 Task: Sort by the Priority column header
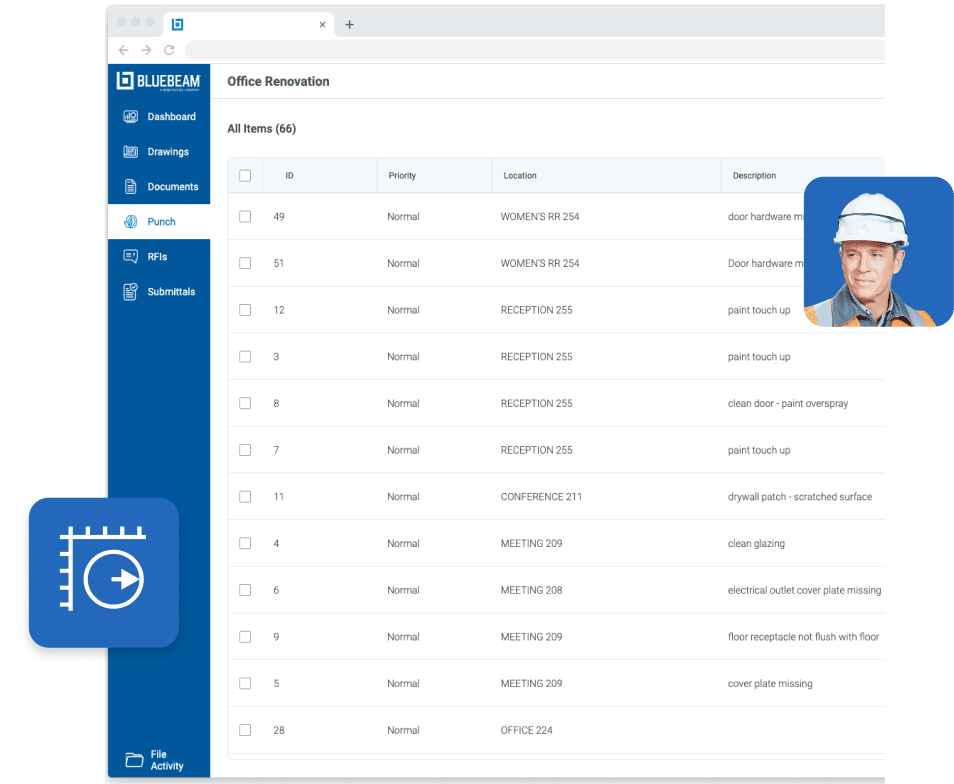402,176
